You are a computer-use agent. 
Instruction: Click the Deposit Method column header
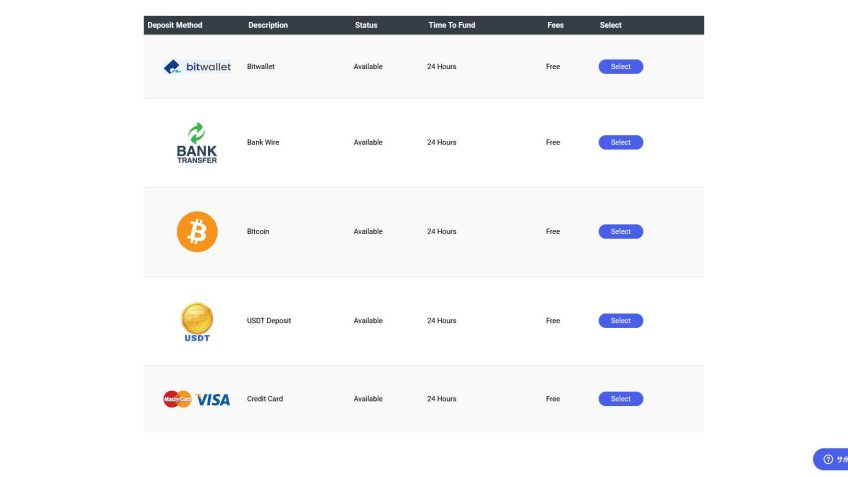[x=175, y=25]
